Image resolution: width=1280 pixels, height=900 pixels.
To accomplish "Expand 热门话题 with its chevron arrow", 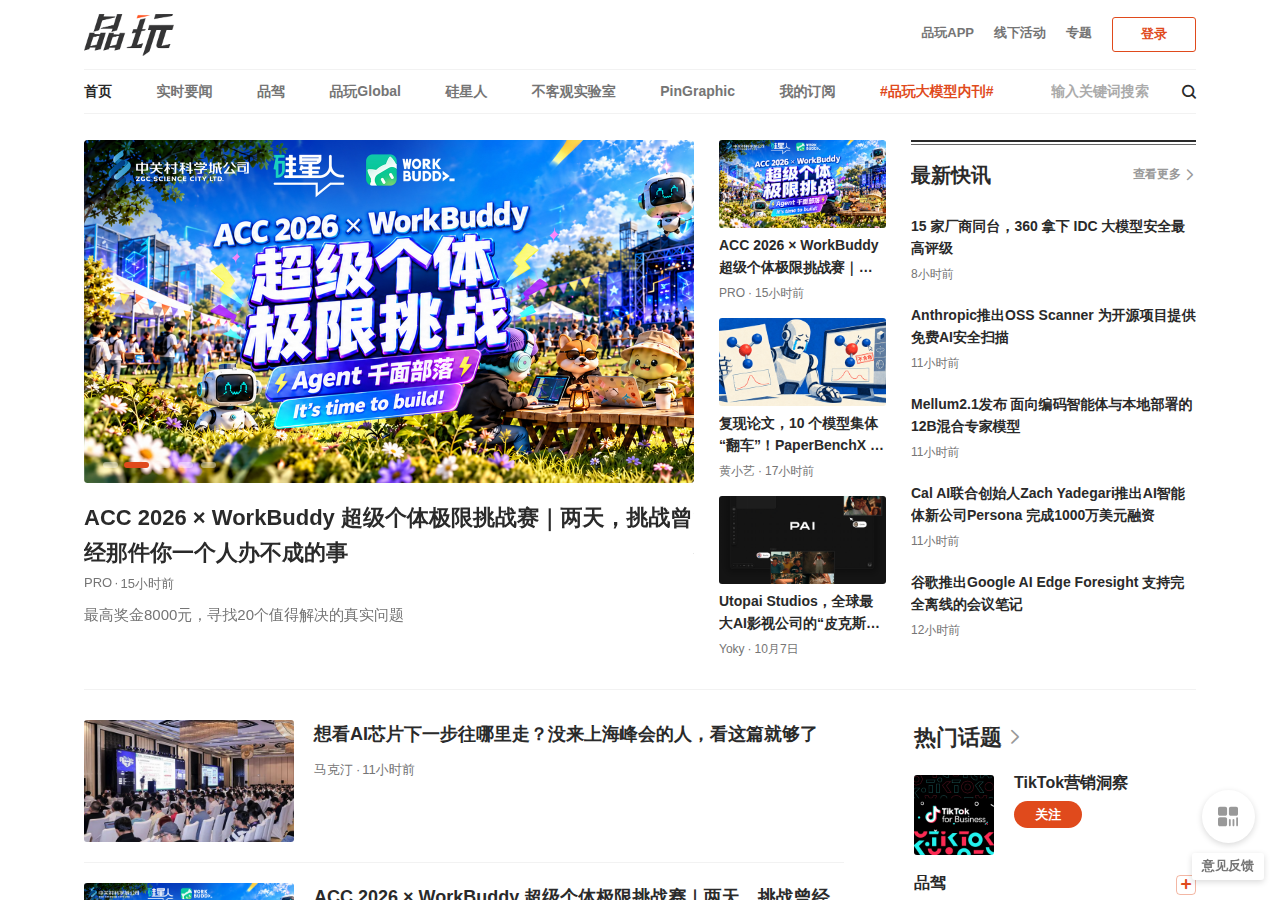I will (x=1015, y=737).
